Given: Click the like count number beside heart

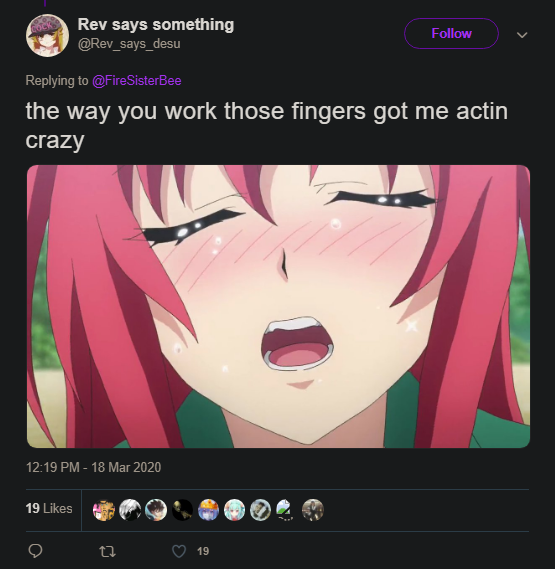Looking at the screenshot, I should [203, 551].
